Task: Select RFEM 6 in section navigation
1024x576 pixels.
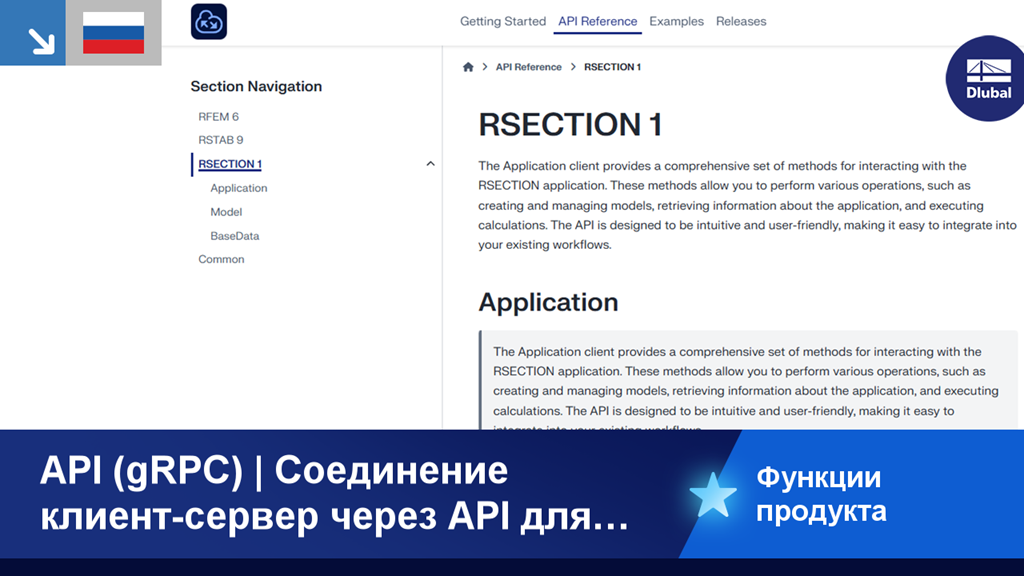Action: (219, 117)
